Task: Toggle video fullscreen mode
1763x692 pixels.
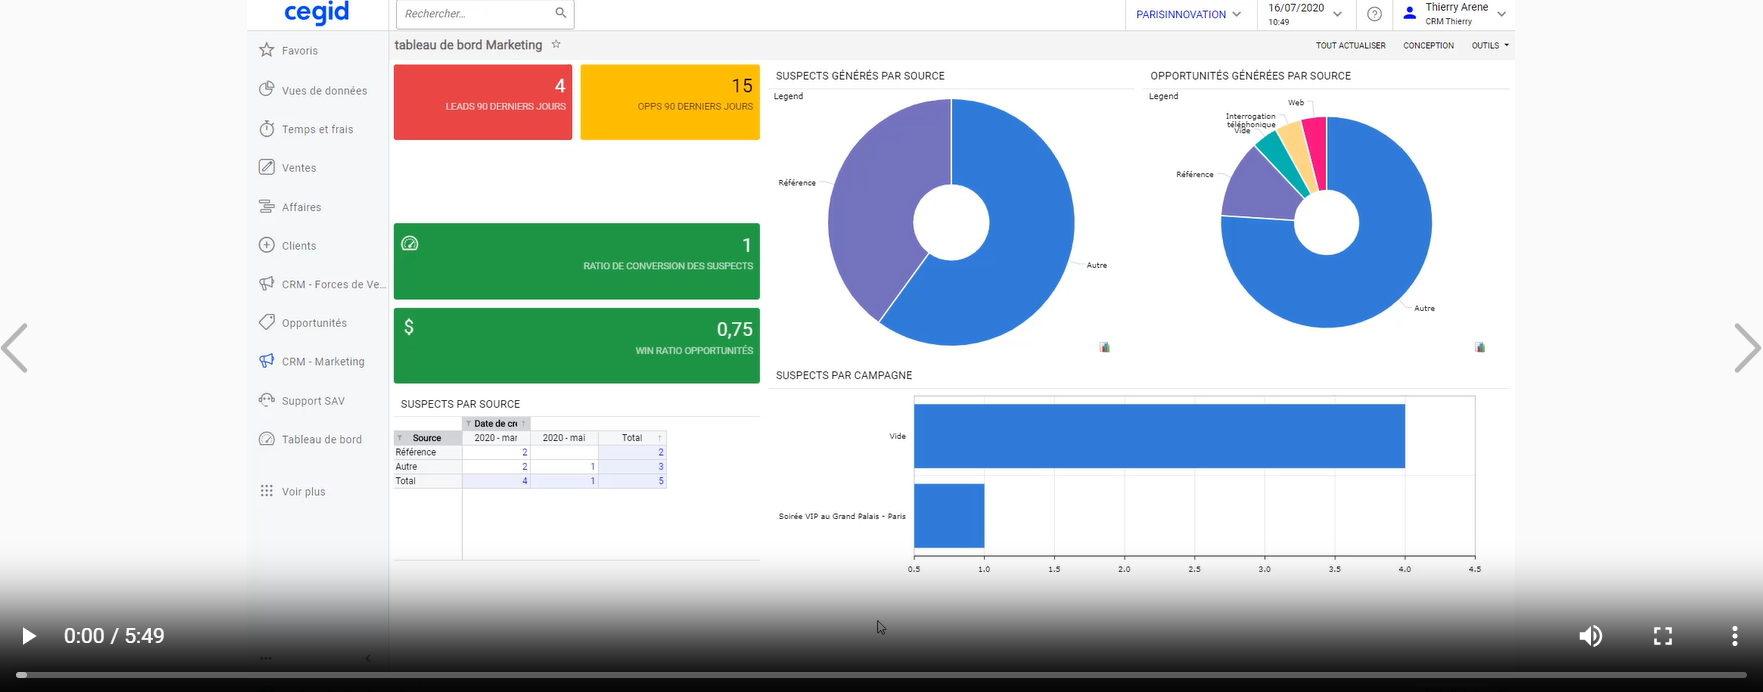Action: tap(1663, 636)
